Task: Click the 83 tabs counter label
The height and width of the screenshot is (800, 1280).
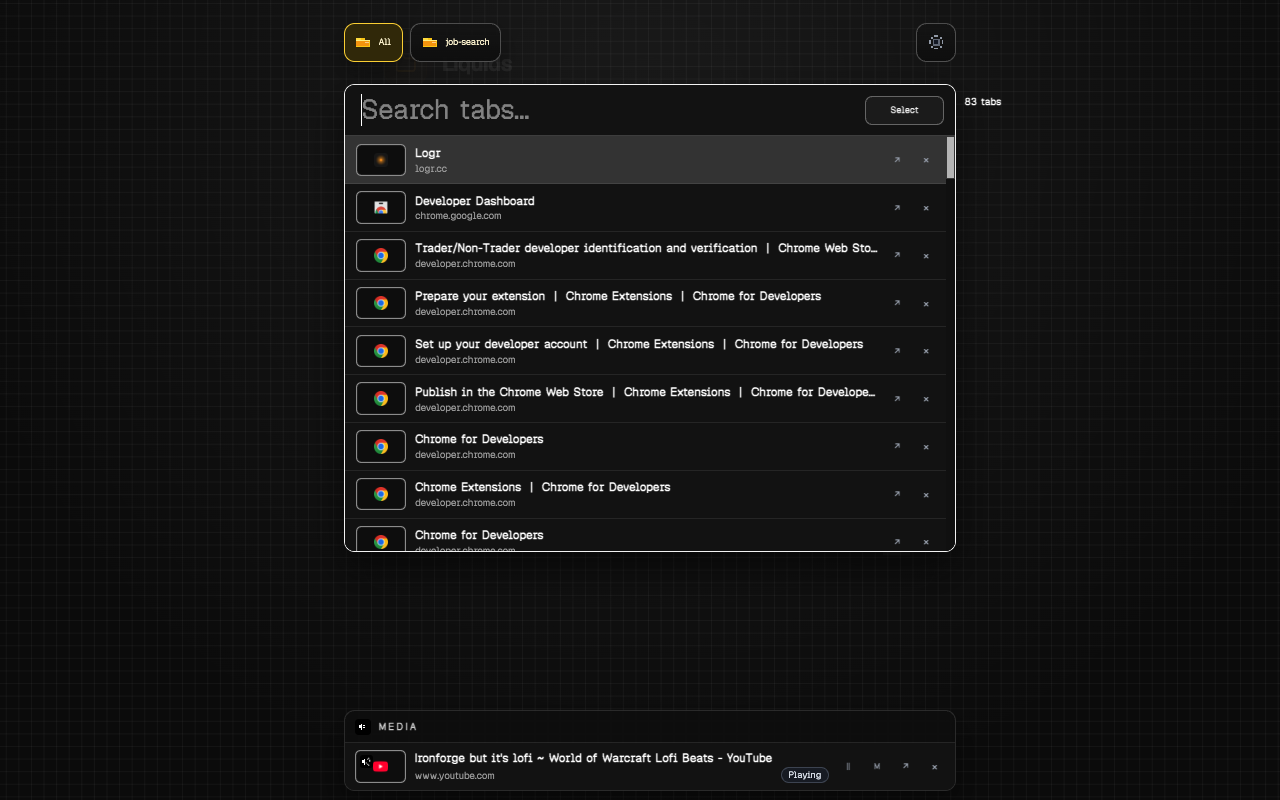Action: [983, 101]
